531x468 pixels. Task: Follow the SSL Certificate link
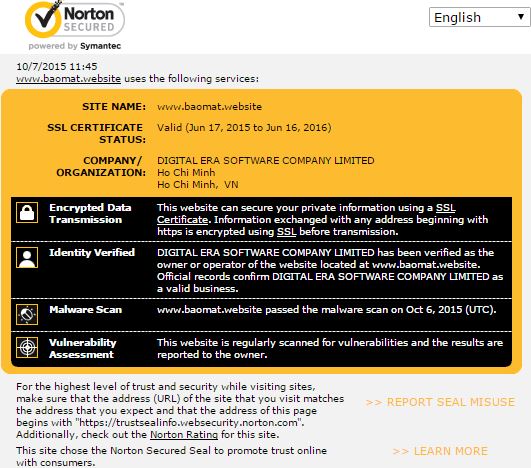pos(306,214)
